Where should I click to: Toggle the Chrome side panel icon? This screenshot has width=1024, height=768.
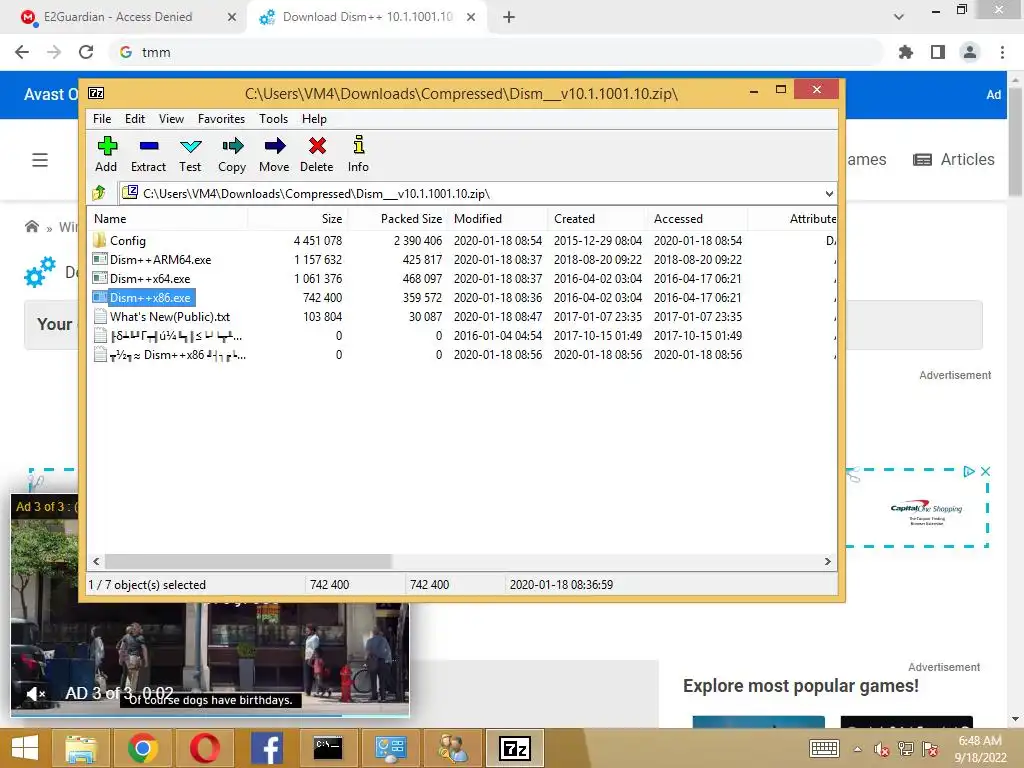[x=938, y=52]
